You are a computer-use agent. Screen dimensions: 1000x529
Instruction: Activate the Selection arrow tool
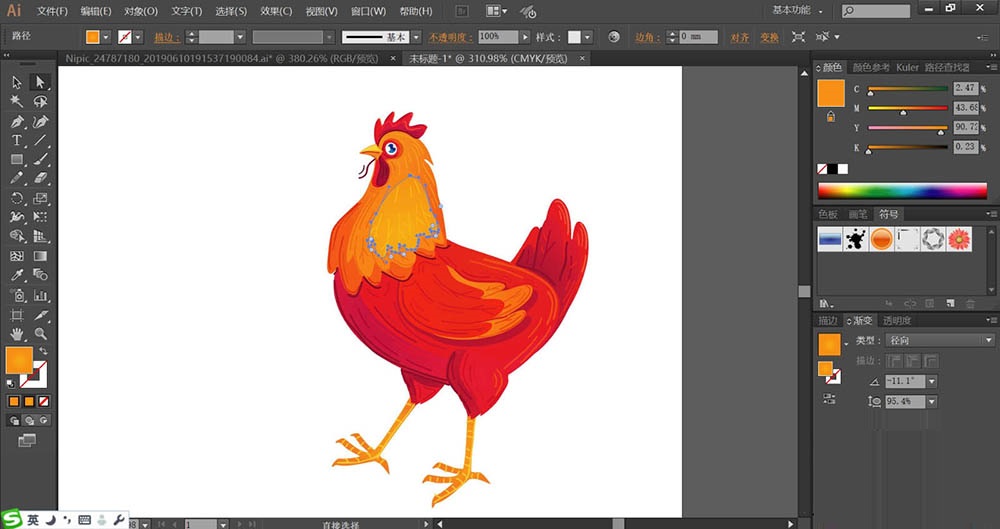pyautogui.click(x=17, y=82)
